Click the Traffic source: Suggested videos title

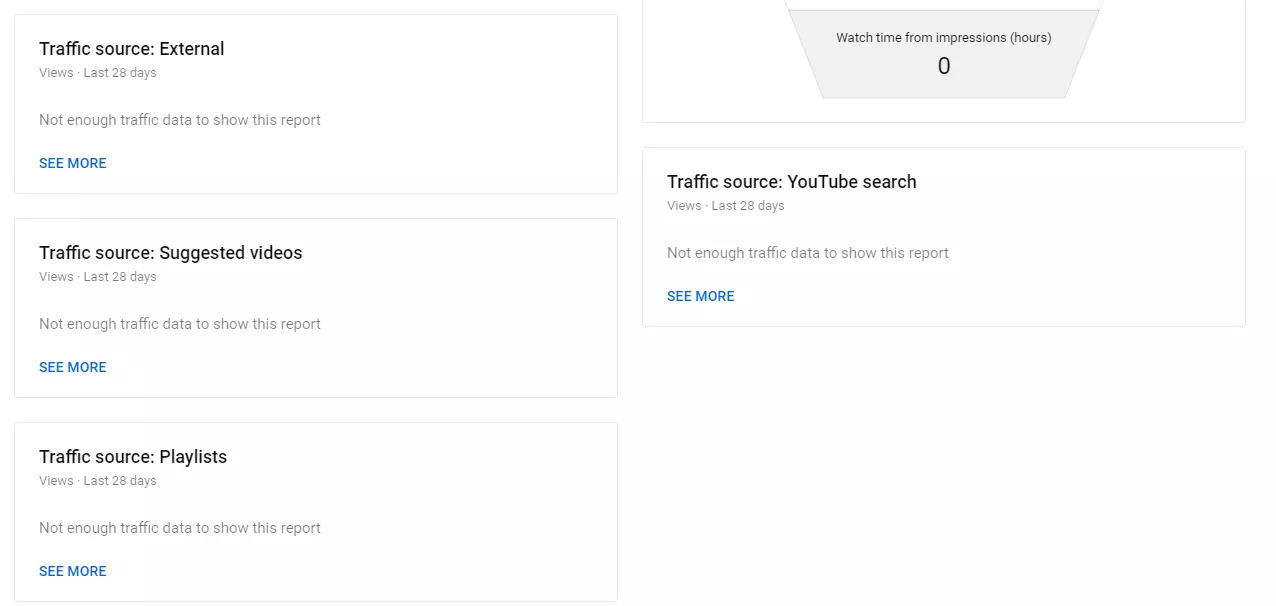(170, 253)
